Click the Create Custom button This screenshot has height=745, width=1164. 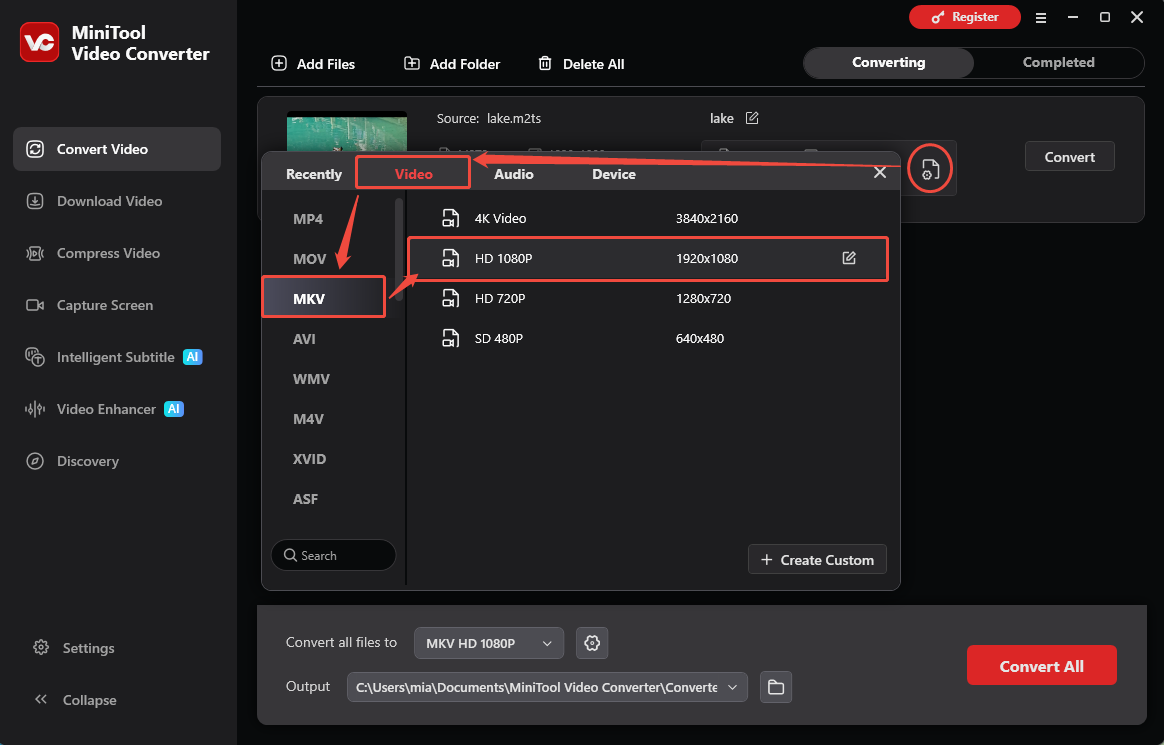click(x=817, y=559)
